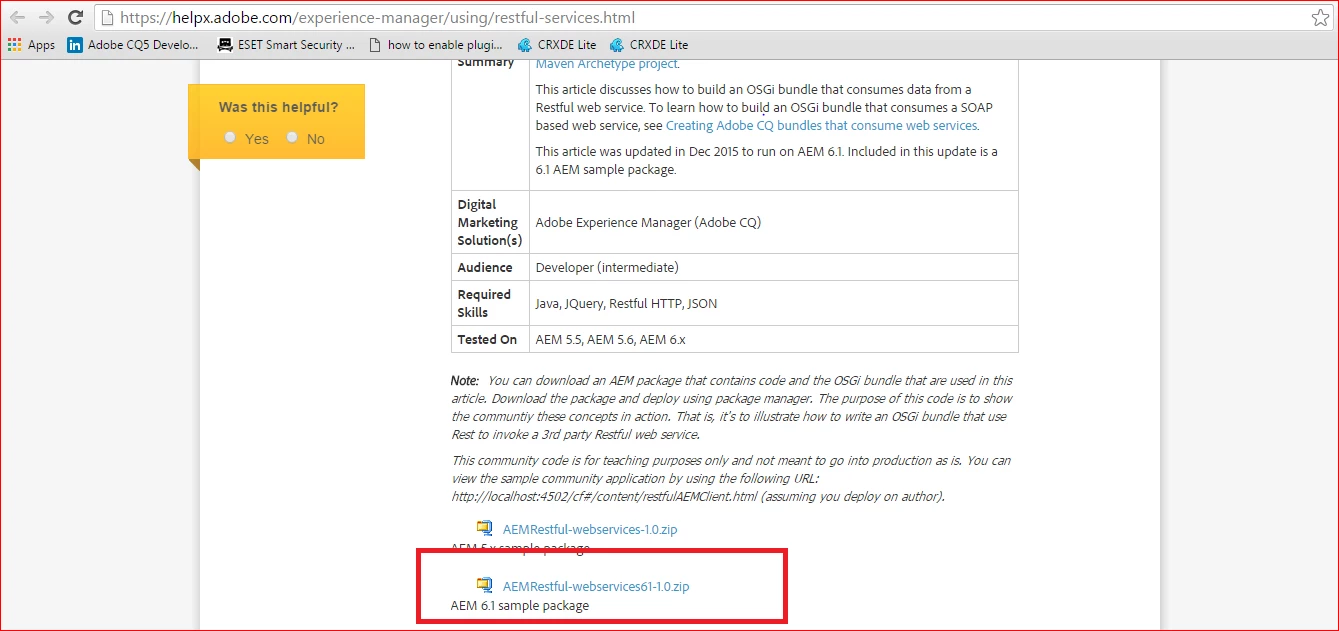The height and width of the screenshot is (631, 1339).
Task: Open the Maven Archetype project link
Action: click(x=607, y=64)
